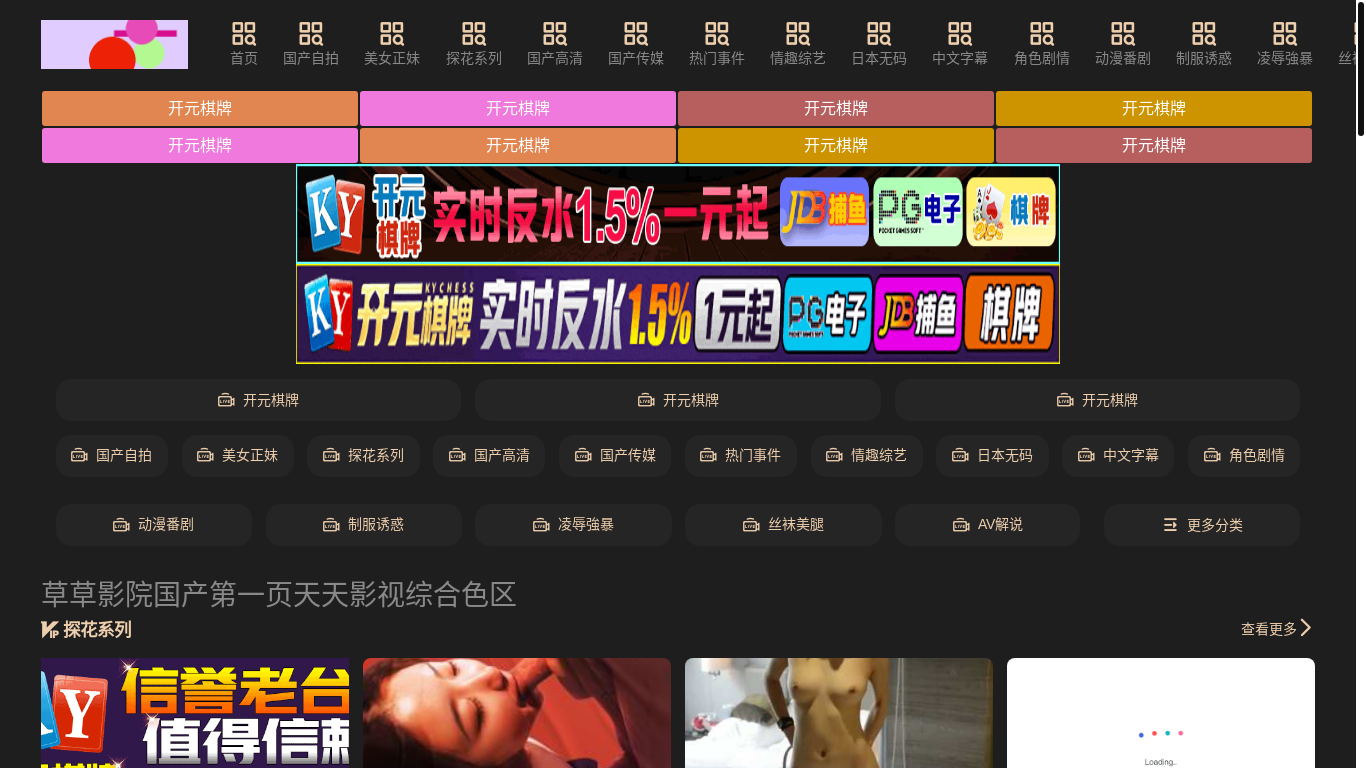Screen dimensions: 1366x768
Task: Click the top-left orange 开元棋牌 button
Action: [200, 108]
